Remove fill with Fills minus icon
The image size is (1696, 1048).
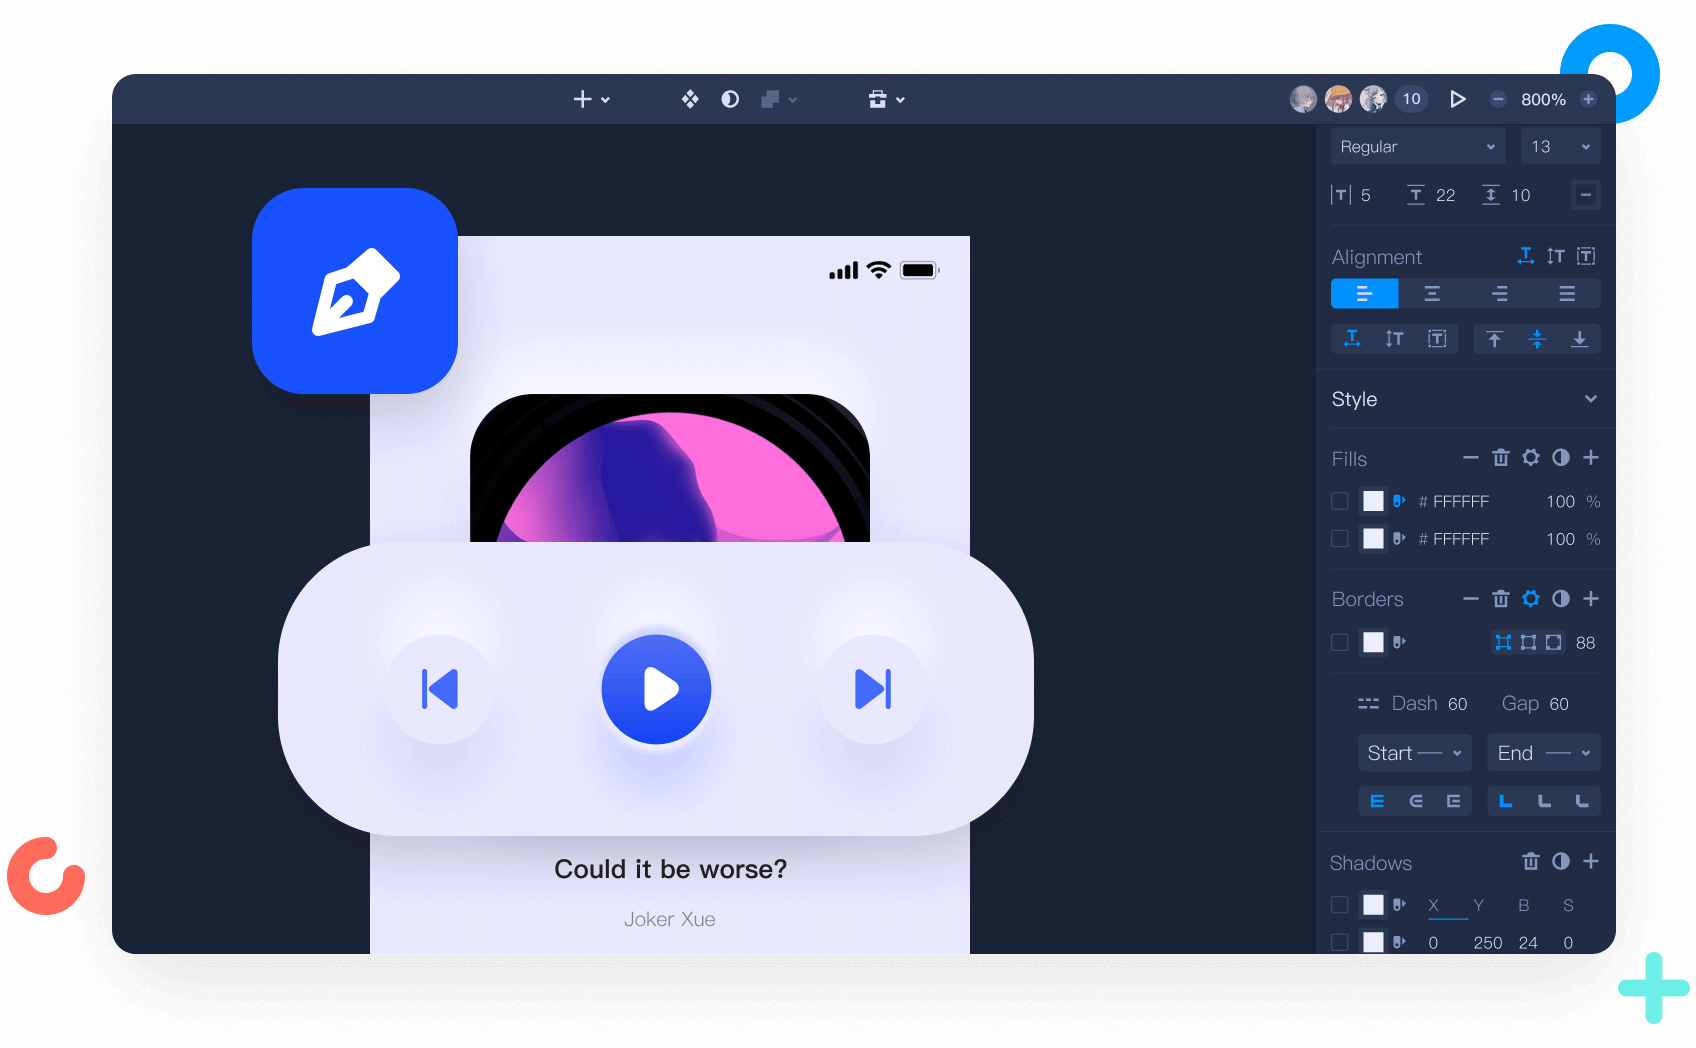1470,458
